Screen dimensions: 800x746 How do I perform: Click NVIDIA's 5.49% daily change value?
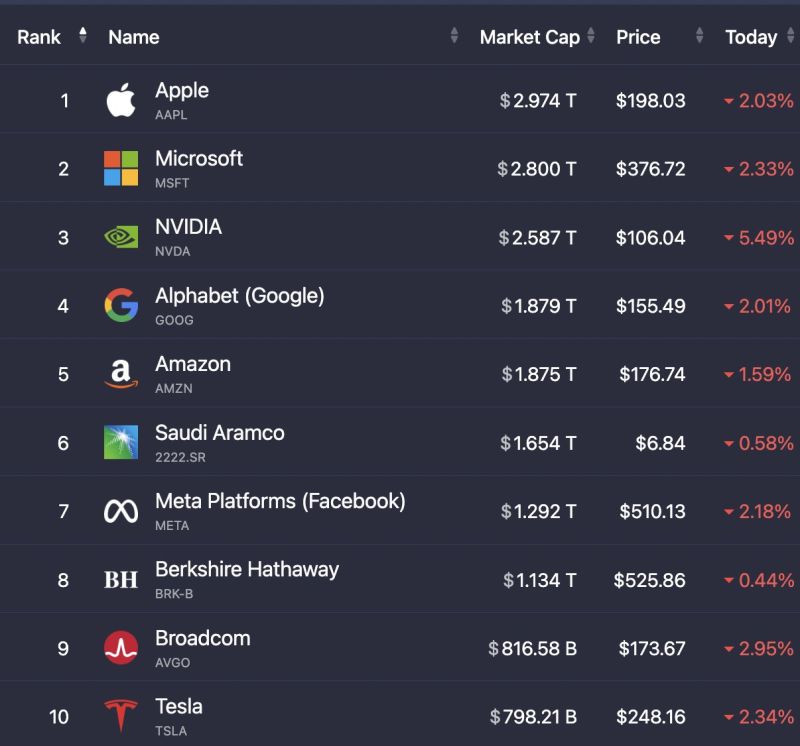[766, 237]
